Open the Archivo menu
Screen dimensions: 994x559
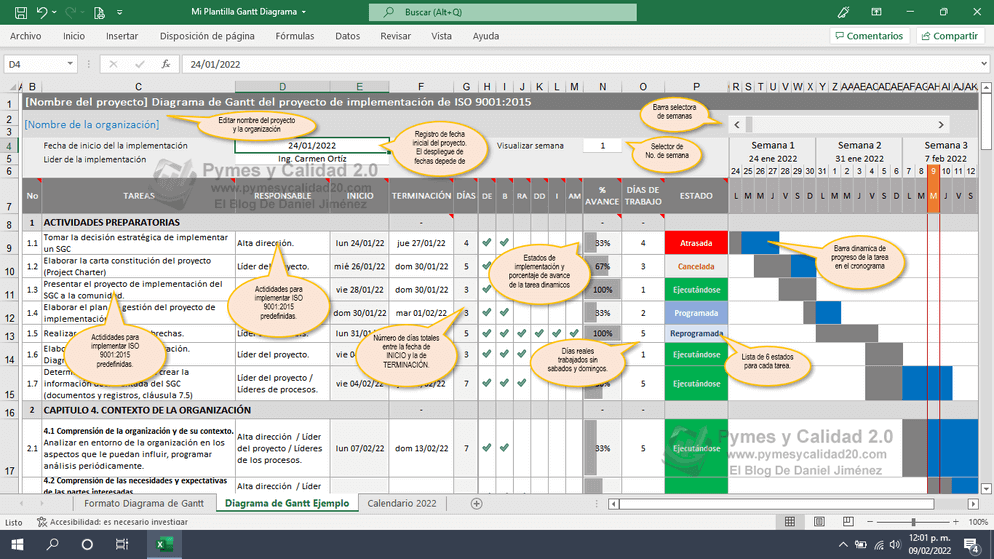25,36
